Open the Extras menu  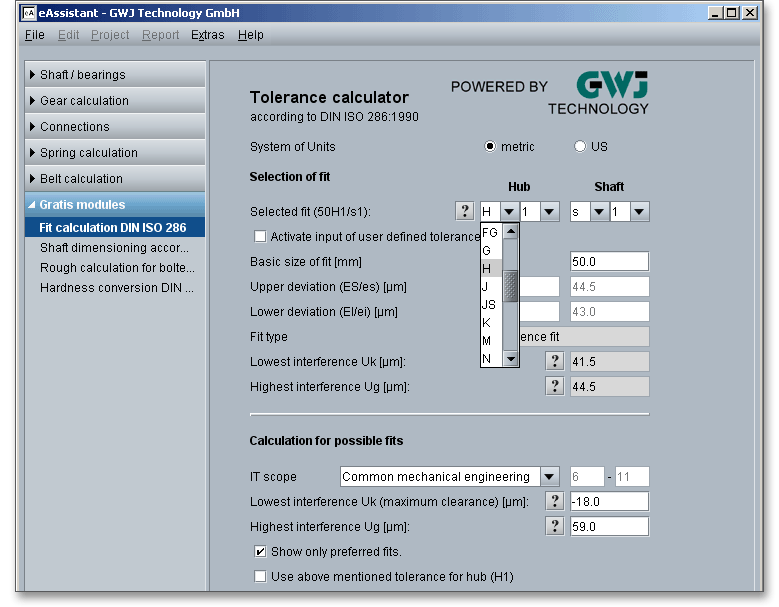[x=207, y=35]
